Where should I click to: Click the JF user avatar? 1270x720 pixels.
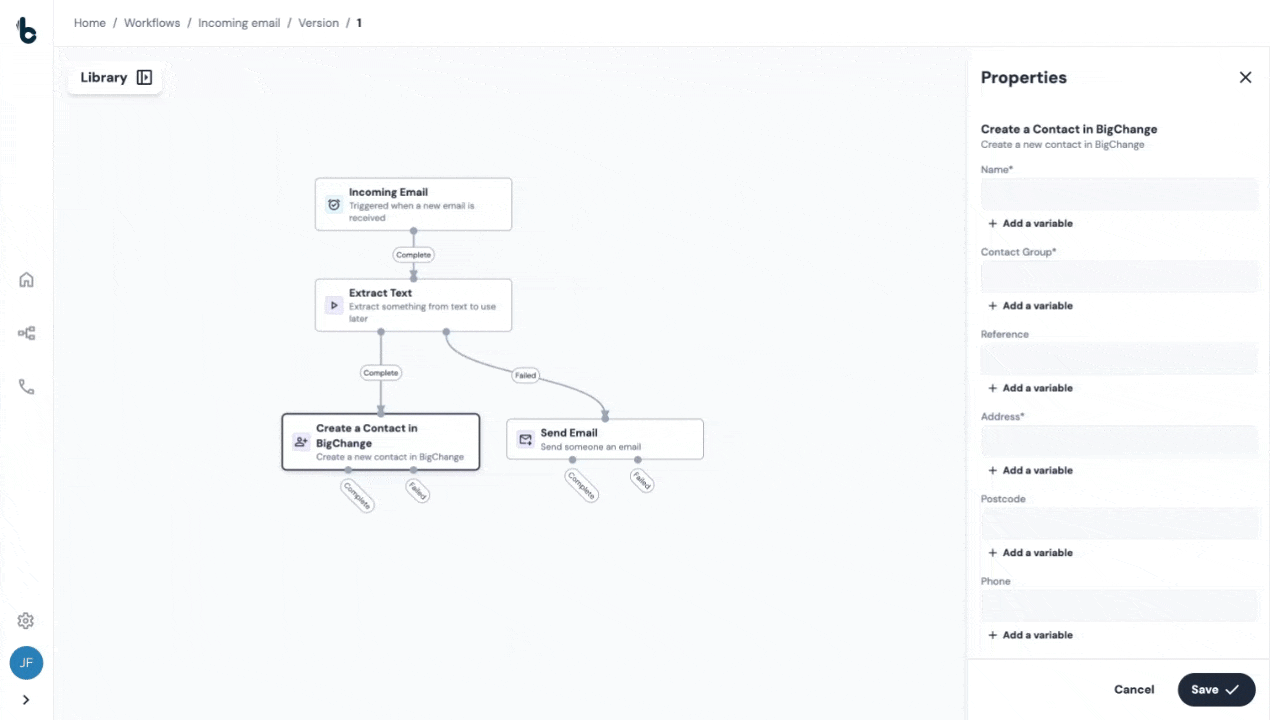27,662
